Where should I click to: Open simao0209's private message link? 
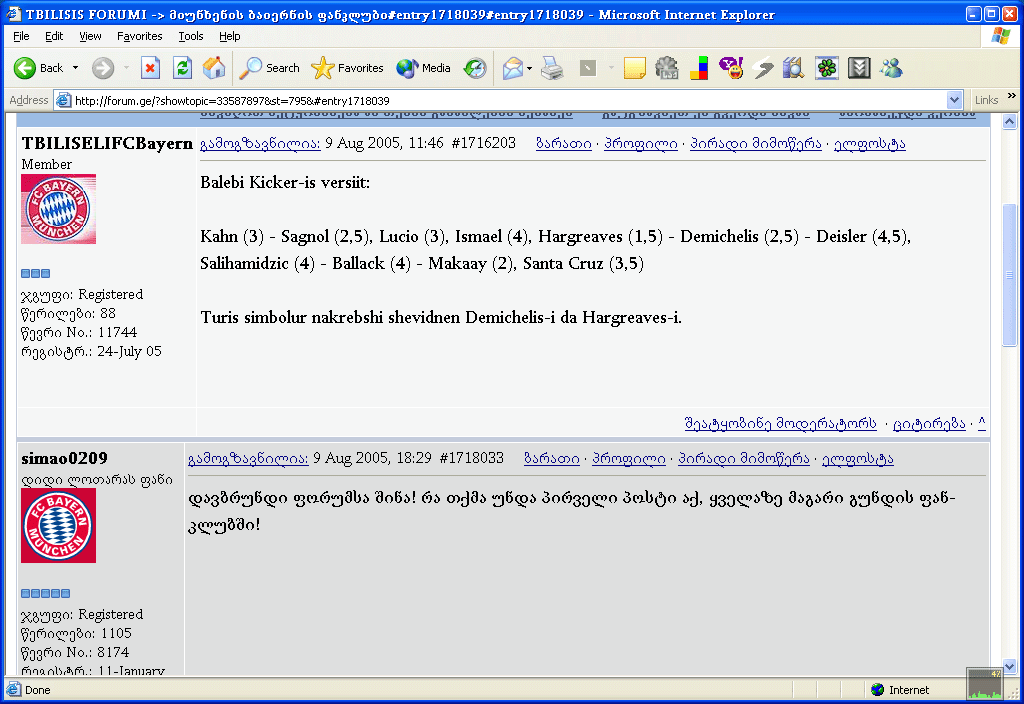744,458
